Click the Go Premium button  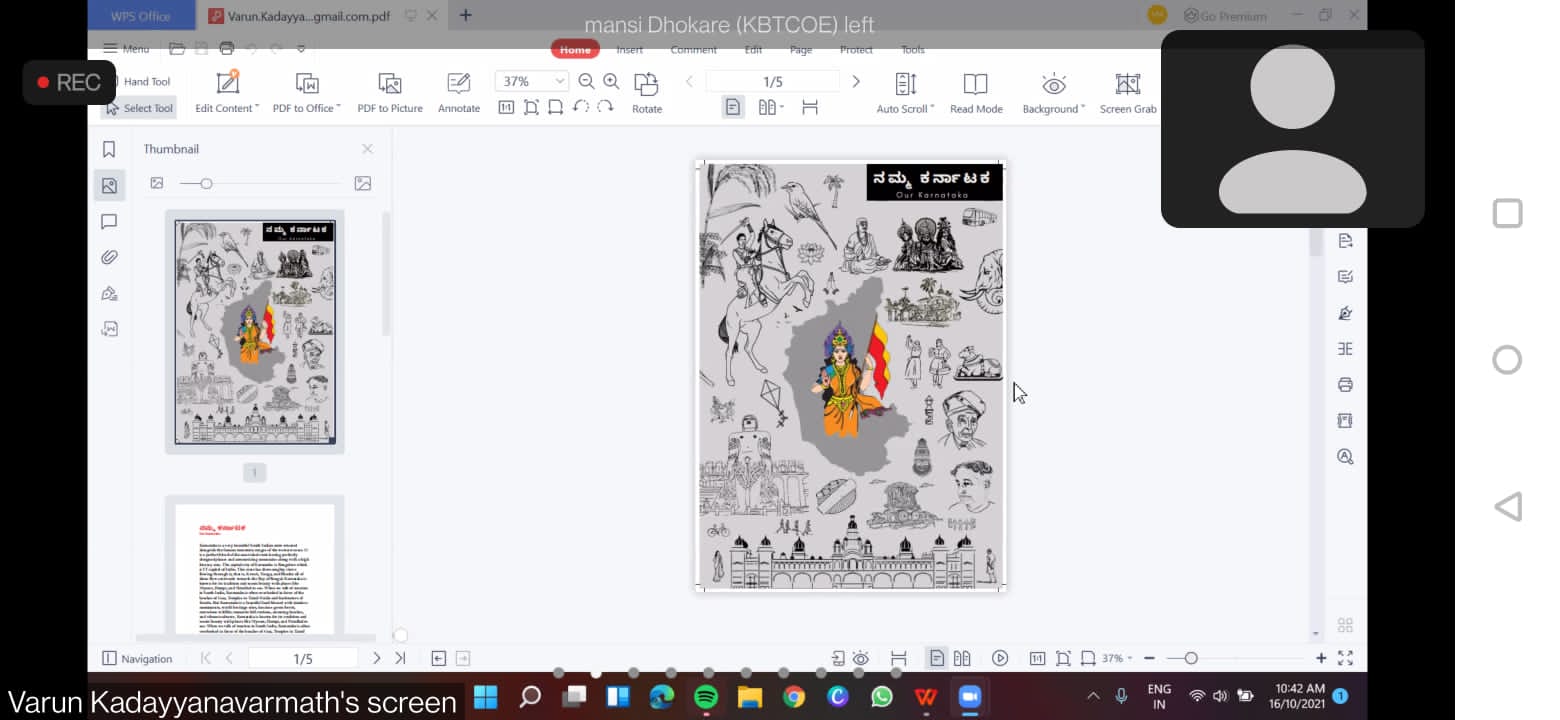1225,16
